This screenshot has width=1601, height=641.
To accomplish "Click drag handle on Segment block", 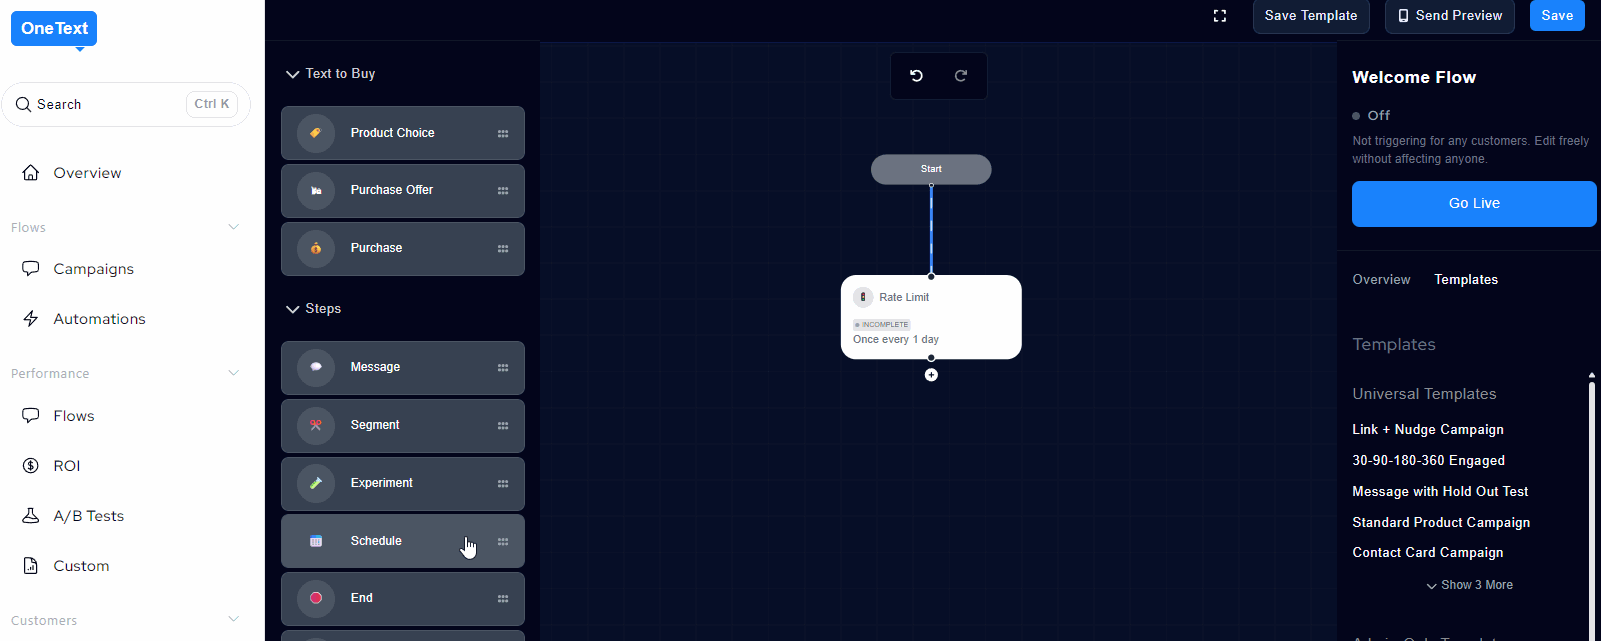I will tap(503, 426).
